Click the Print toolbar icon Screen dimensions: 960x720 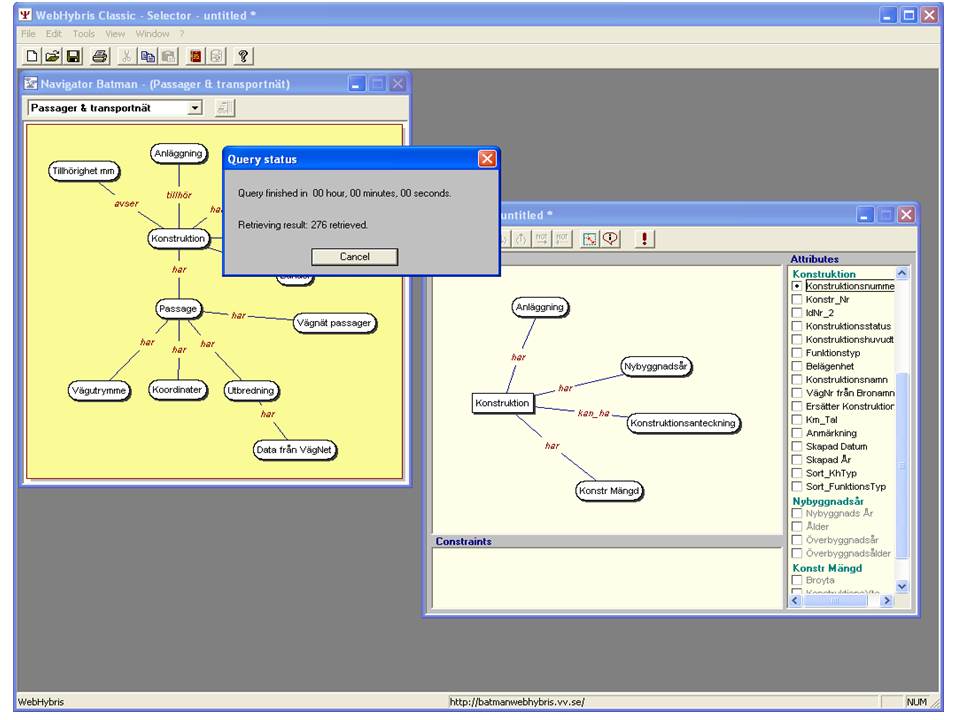tap(100, 56)
